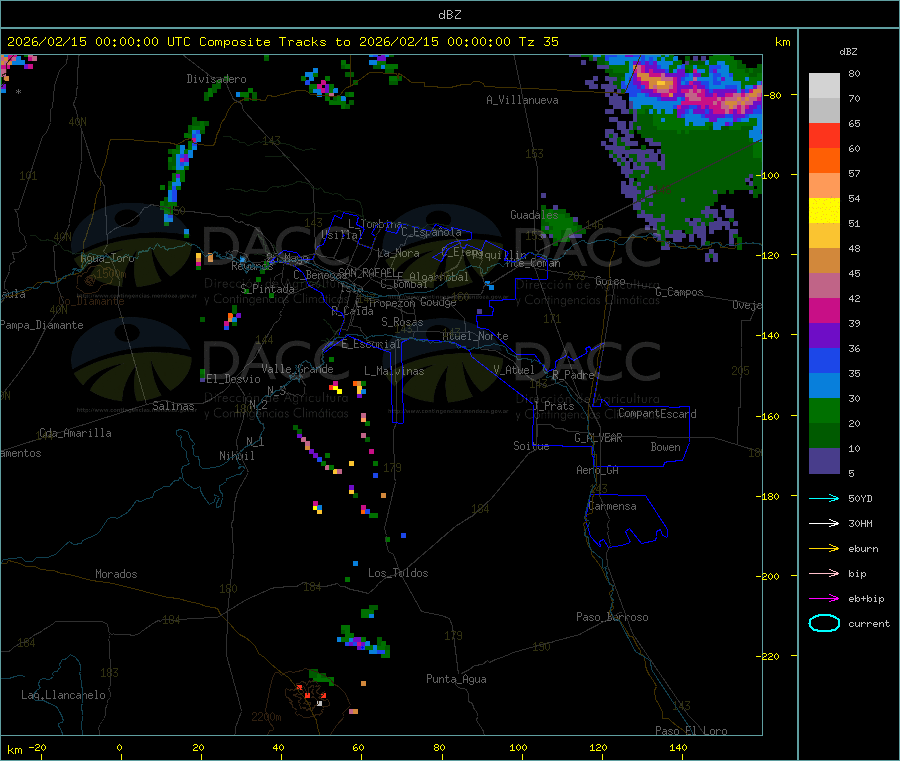The height and width of the screenshot is (761, 900).
Task: Click the 'G_ALVEAR' map label
Action: coord(598,438)
